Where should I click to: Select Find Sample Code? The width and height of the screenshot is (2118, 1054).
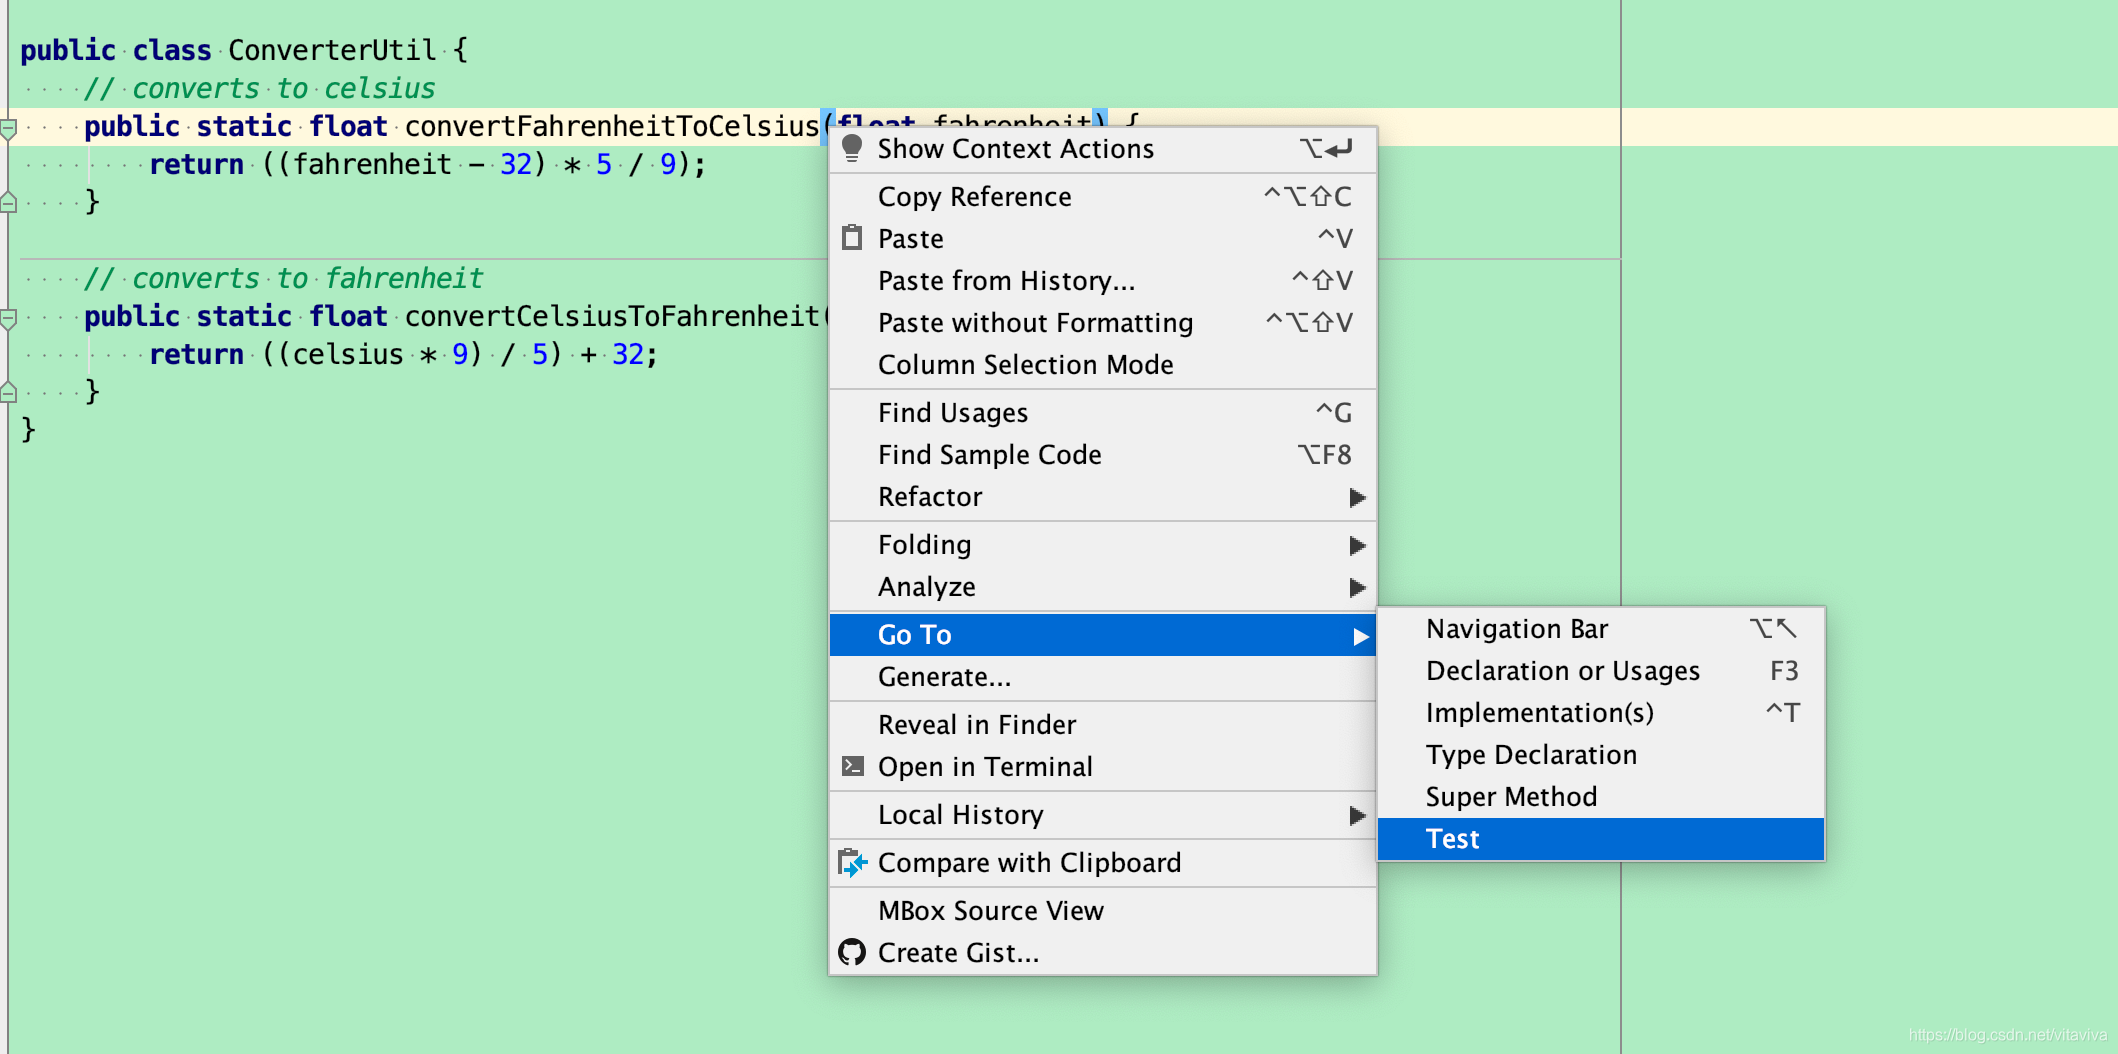click(x=1103, y=455)
